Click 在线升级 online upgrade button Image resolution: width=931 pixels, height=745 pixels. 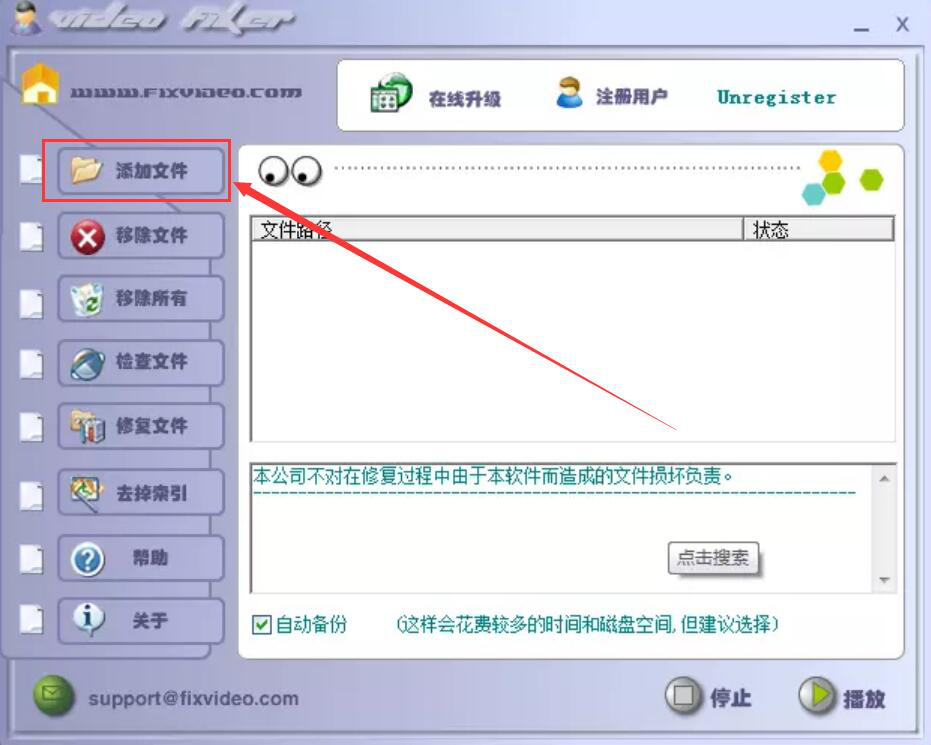[435, 94]
